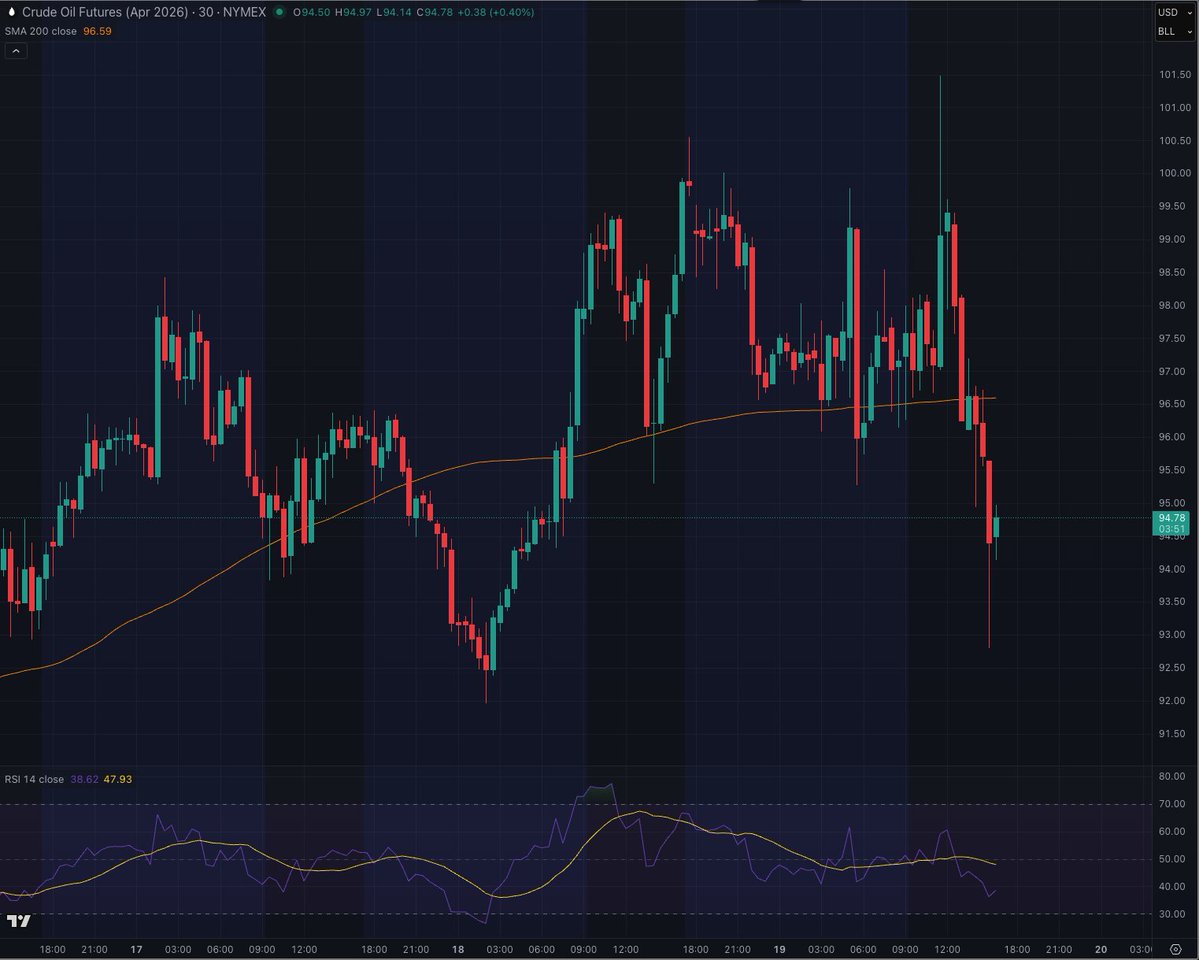Screen dimensions: 1199x960
Task: Click the high value H94.97
Action: (353, 12)
